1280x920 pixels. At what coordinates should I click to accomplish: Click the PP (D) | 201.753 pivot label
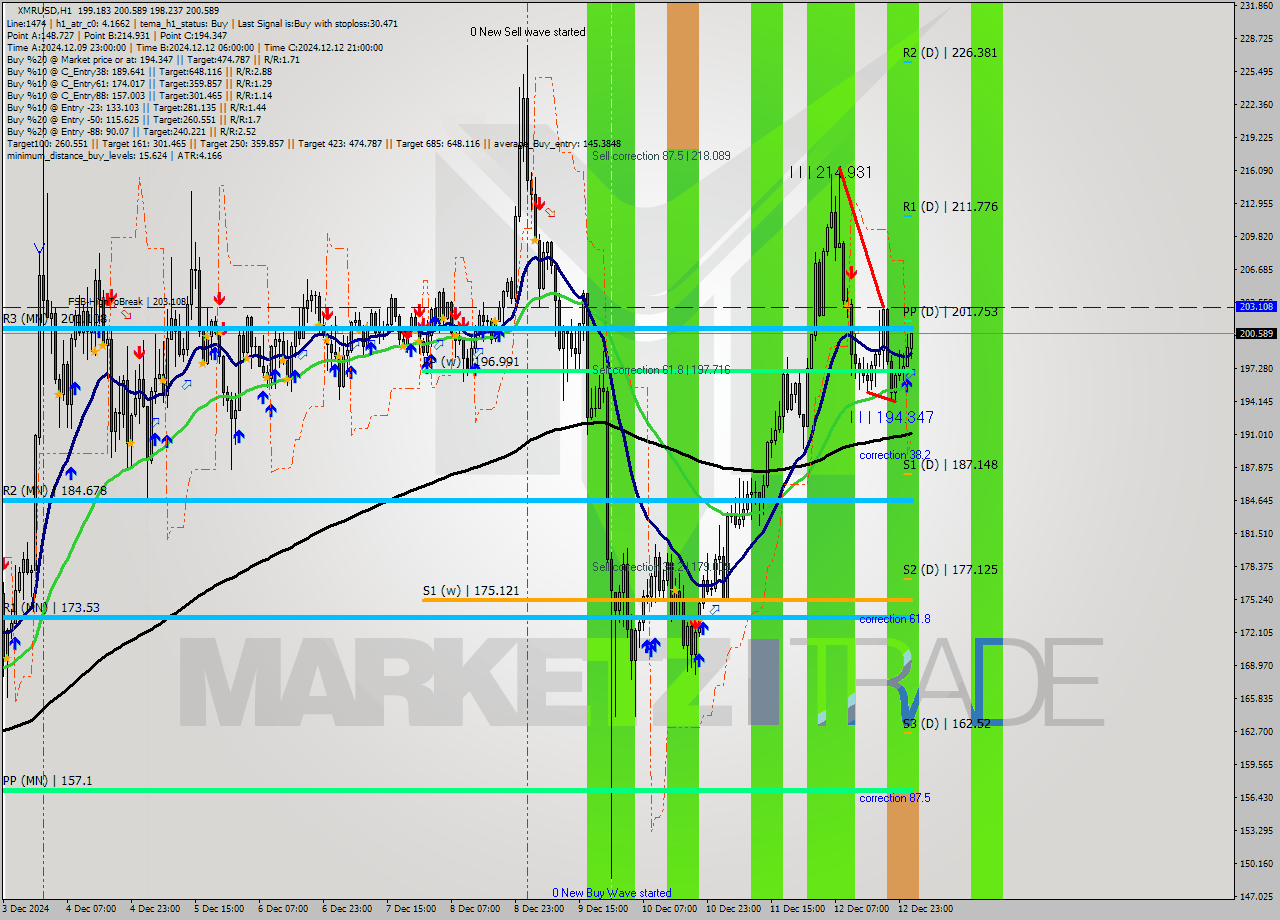950,312
